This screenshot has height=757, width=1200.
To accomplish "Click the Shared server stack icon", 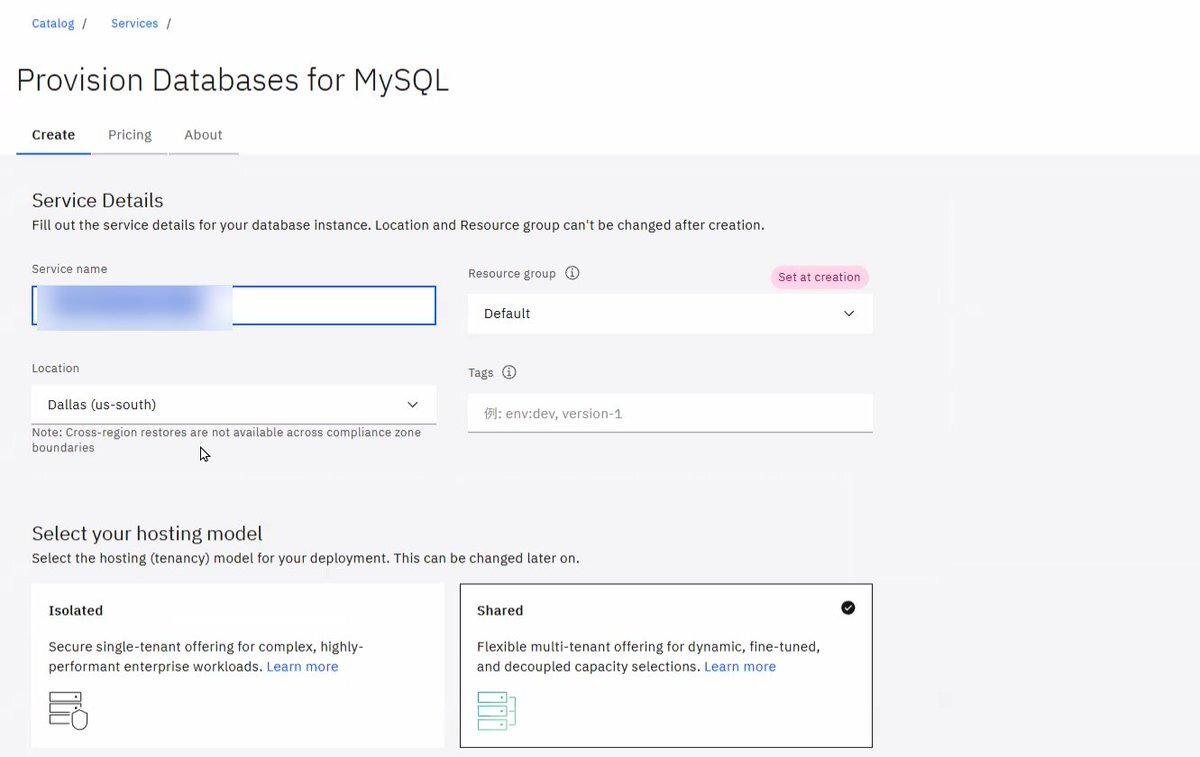I will tap(496, 710).
